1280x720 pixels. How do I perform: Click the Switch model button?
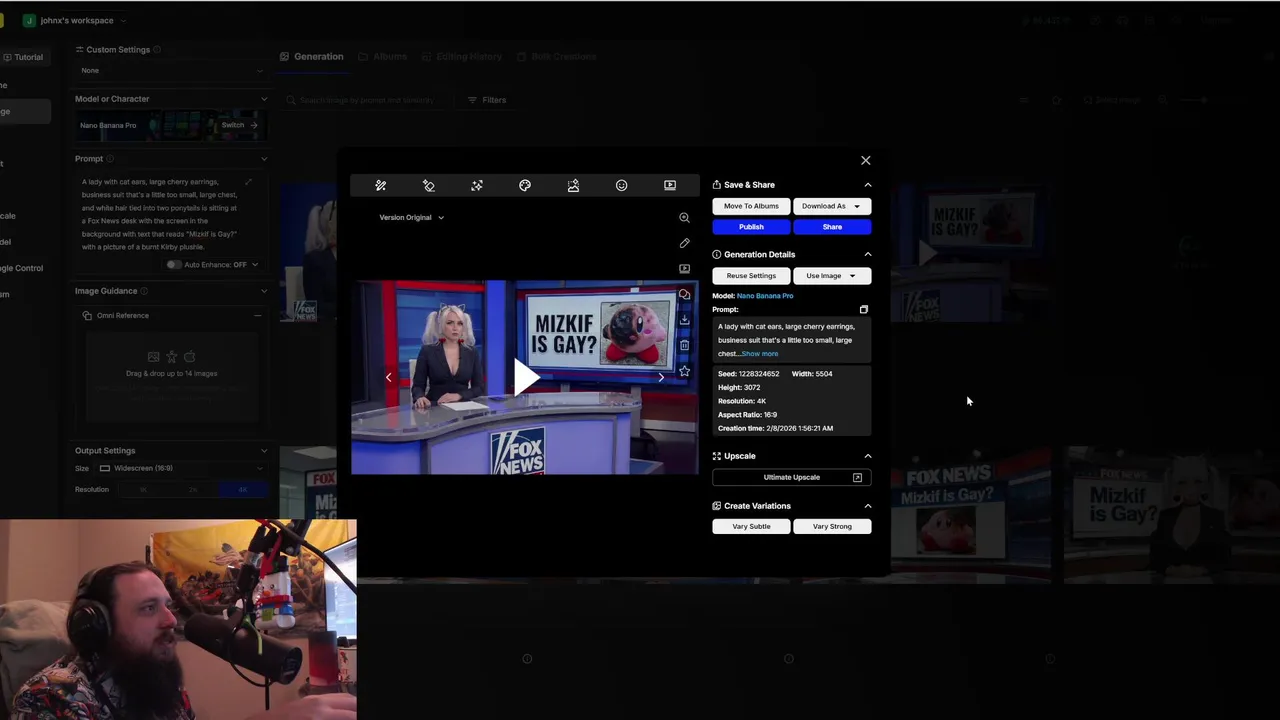(239, 125)
